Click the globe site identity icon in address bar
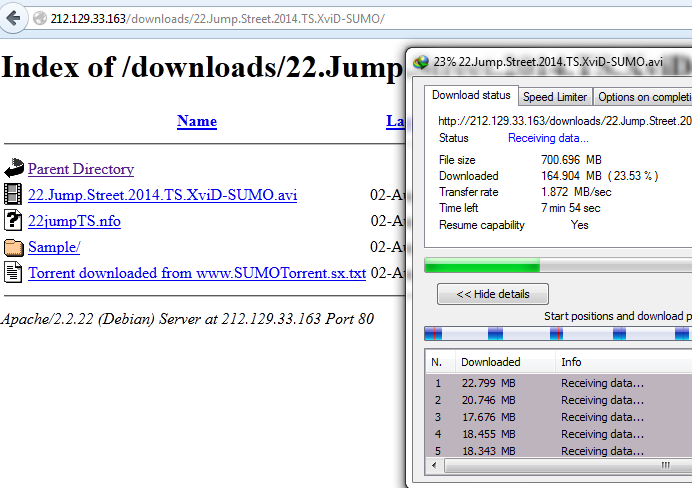This screenshot has width=692, height=488. point(40,19)
